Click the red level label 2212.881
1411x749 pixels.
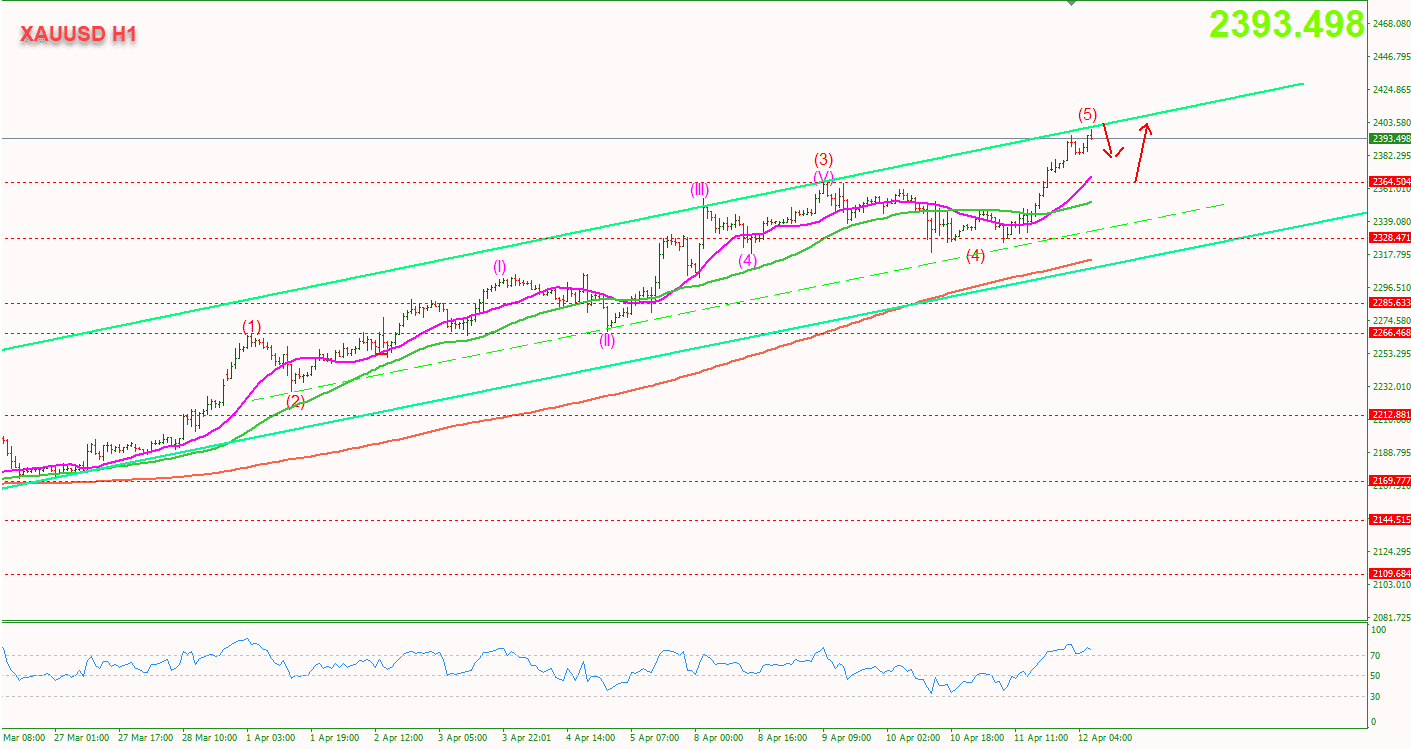pyautogui.click(x=1389, y=415)
